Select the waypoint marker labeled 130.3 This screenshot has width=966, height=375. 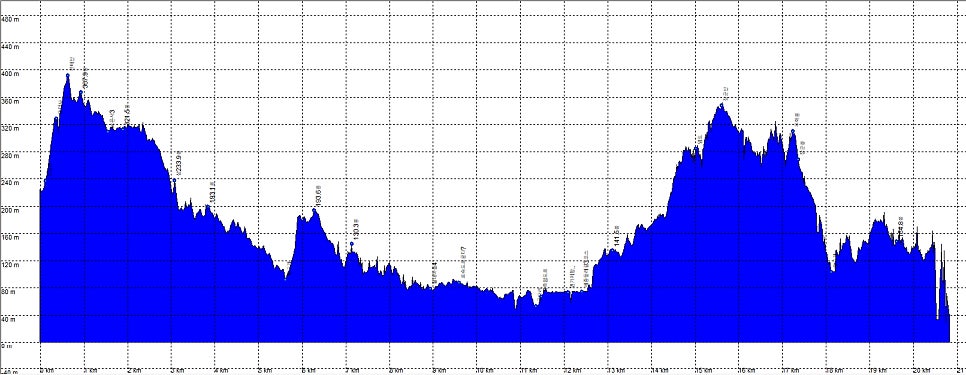pyautogui.click(x=352, y=244)
